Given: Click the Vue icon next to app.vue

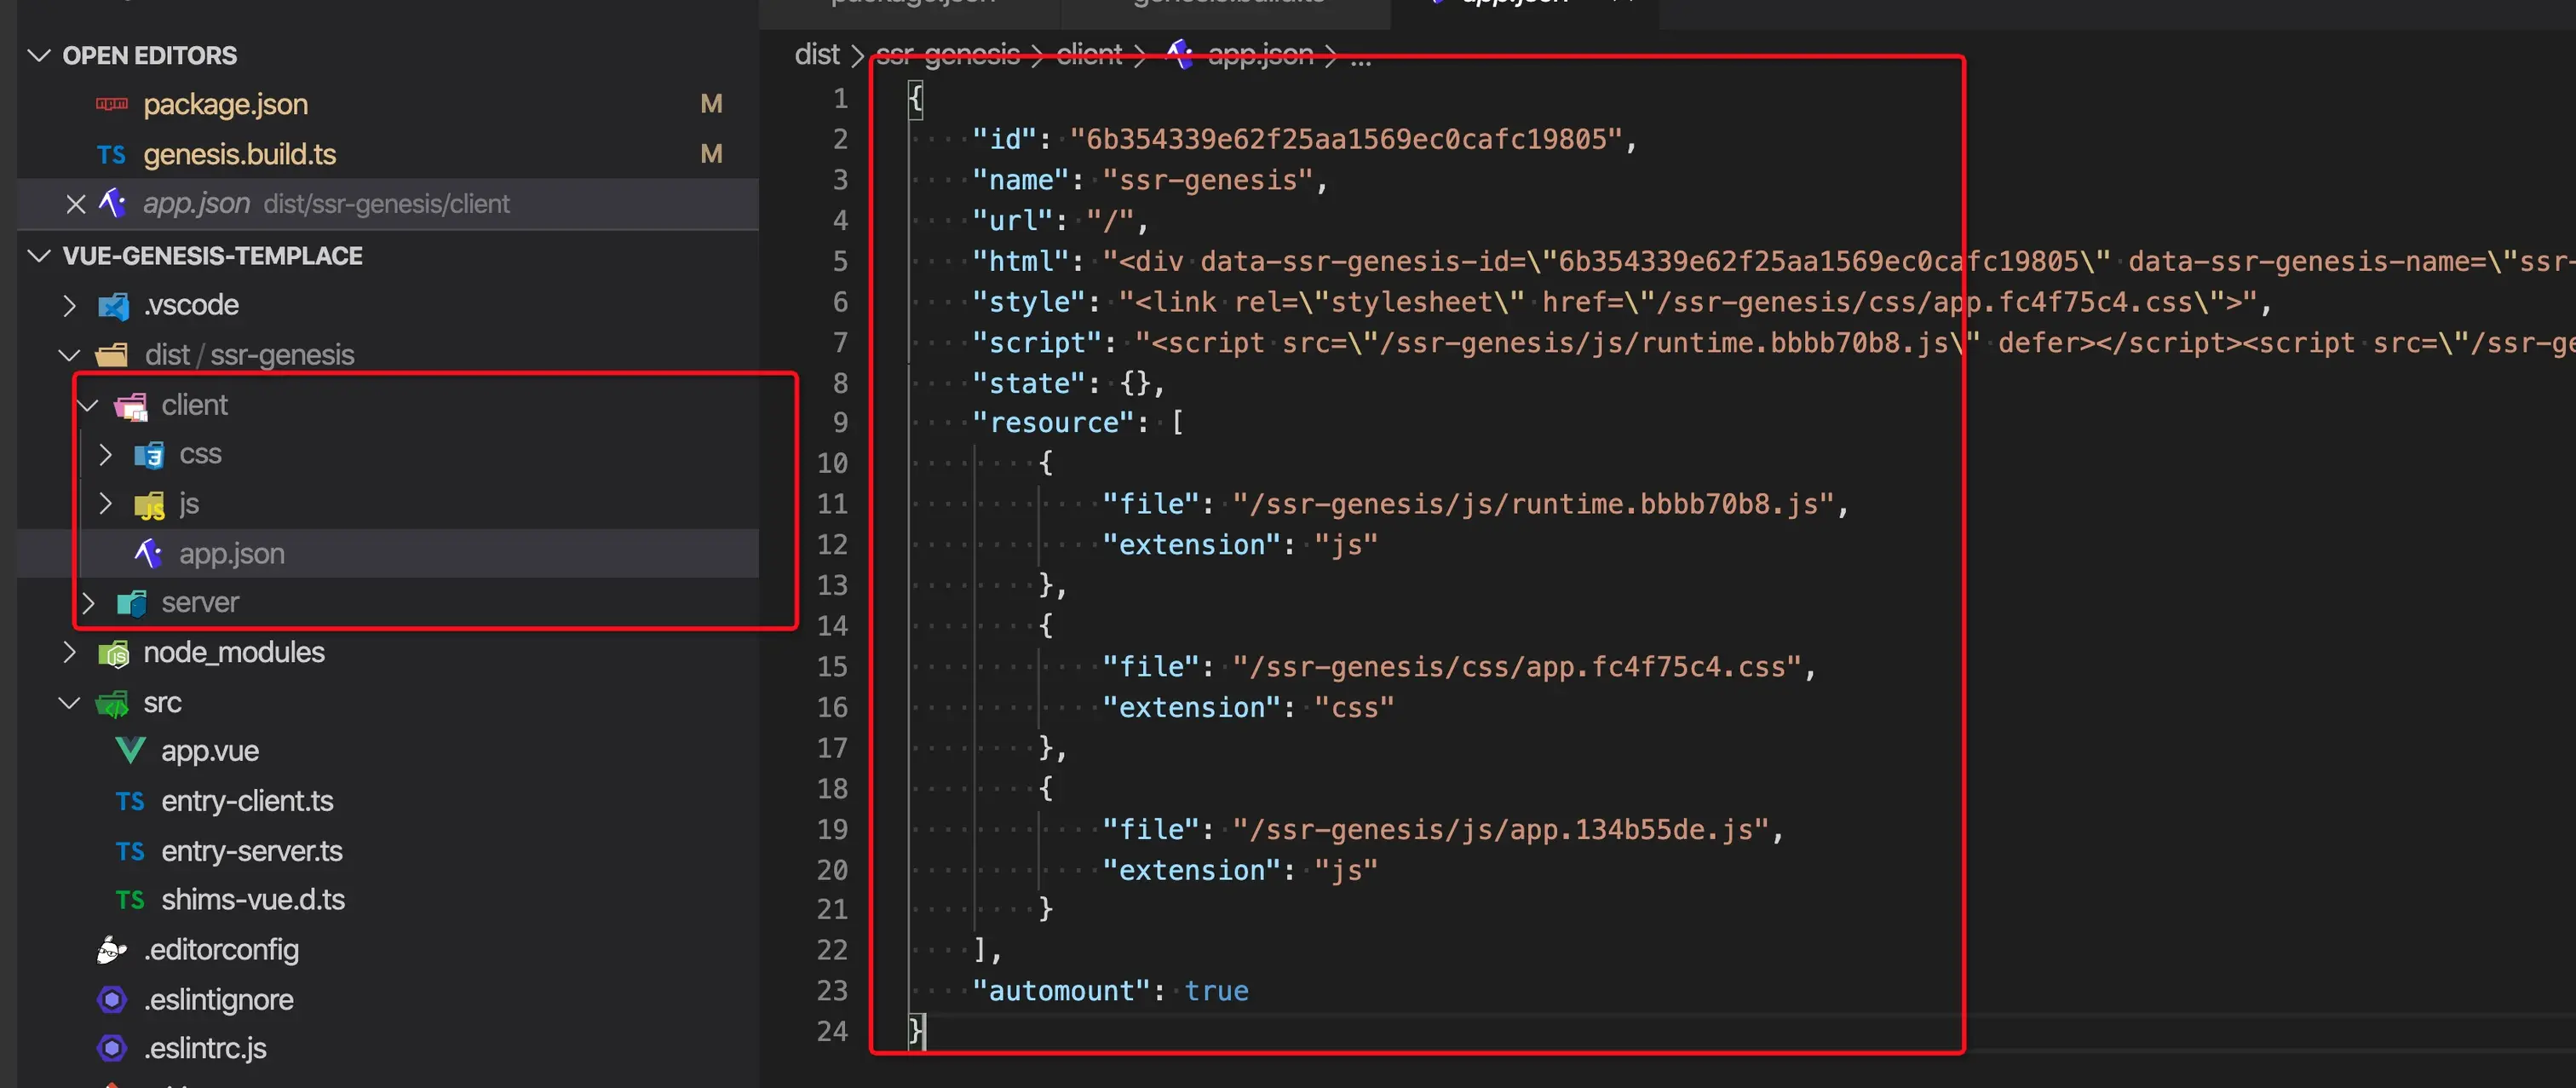Looking at the screenshot, I should [130, 751].
